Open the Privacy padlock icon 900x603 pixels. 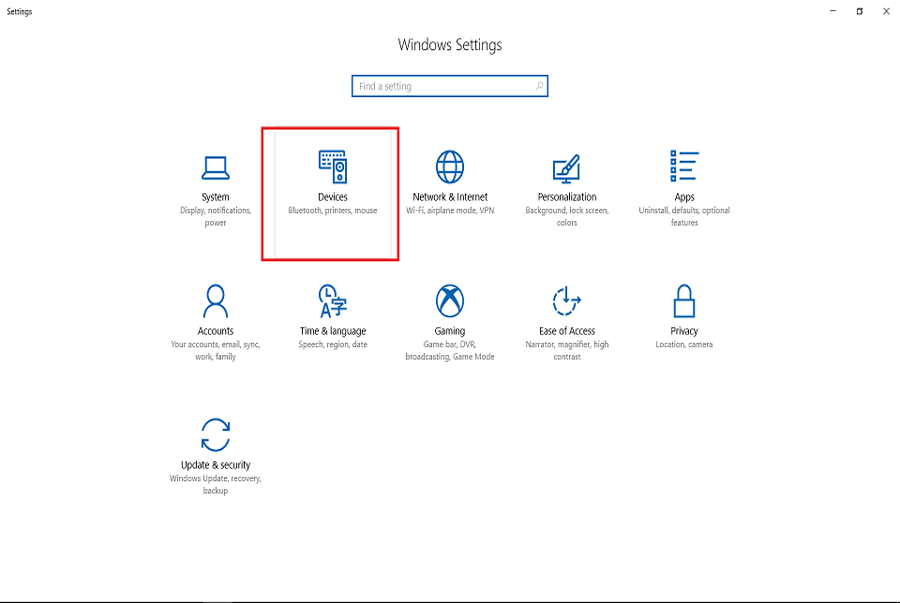pos(684,301)
